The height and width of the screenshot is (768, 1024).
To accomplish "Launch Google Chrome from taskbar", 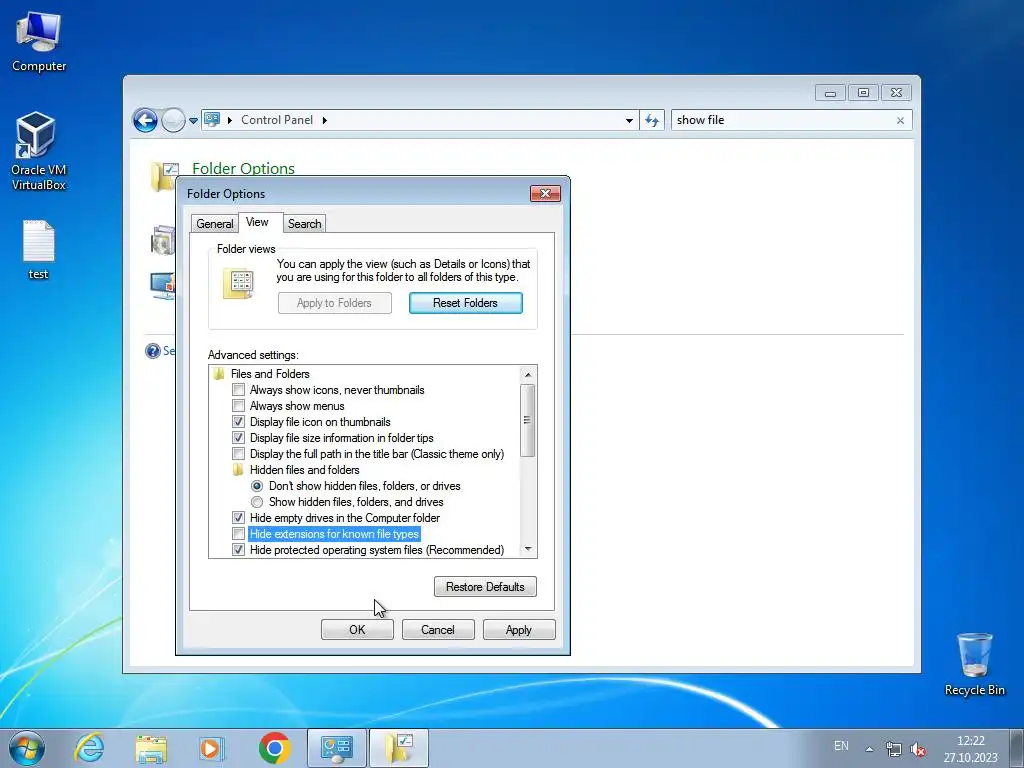I will coord(274,748).
